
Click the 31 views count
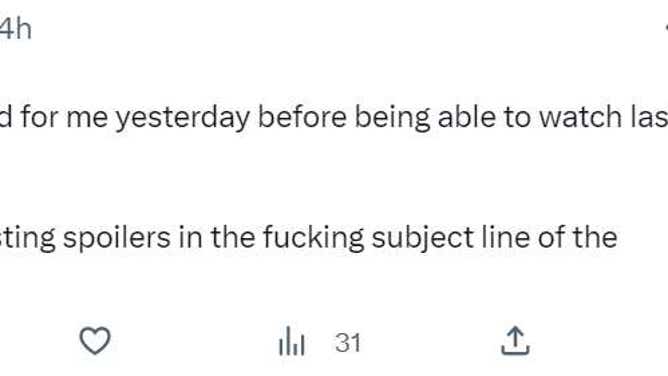click(x=348, y=343)
